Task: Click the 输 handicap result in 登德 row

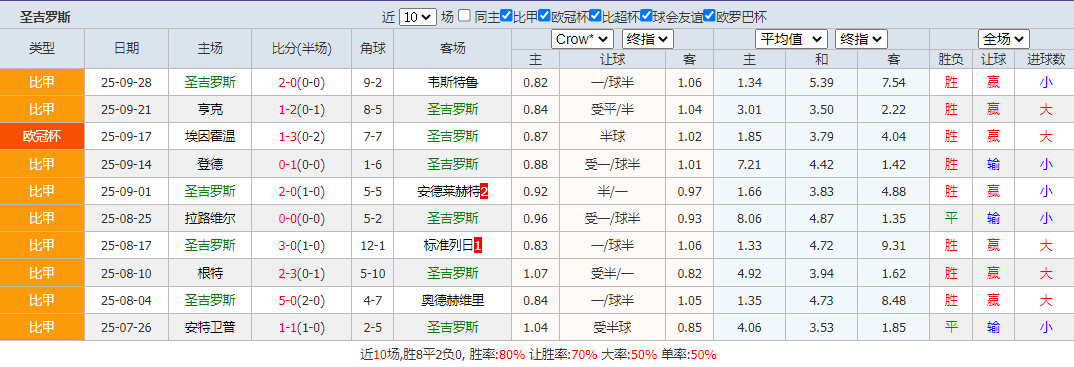Action: 993,164
